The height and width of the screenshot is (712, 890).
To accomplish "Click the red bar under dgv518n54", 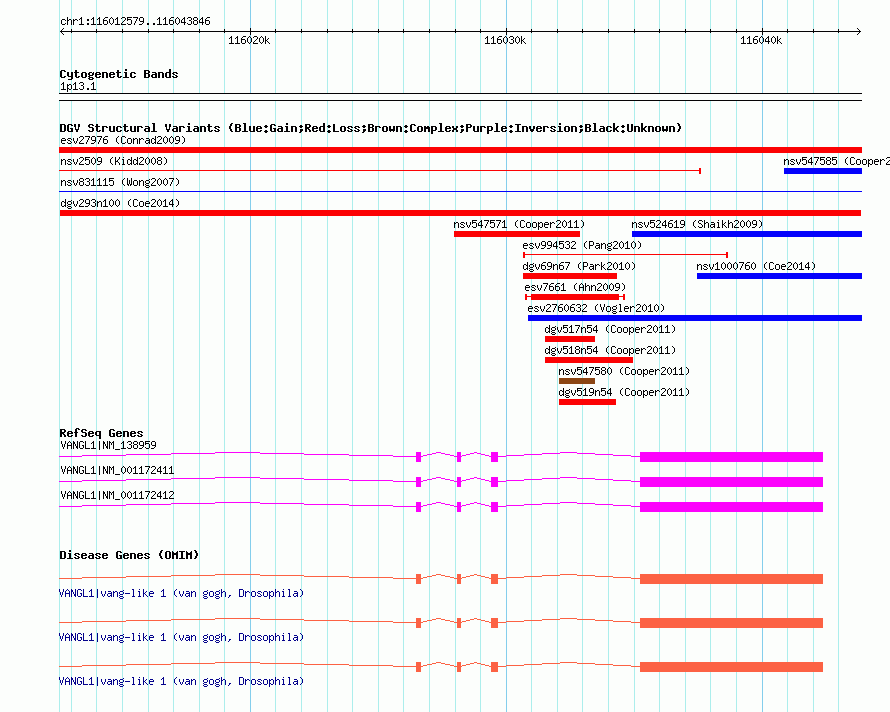I will point(589,360).
